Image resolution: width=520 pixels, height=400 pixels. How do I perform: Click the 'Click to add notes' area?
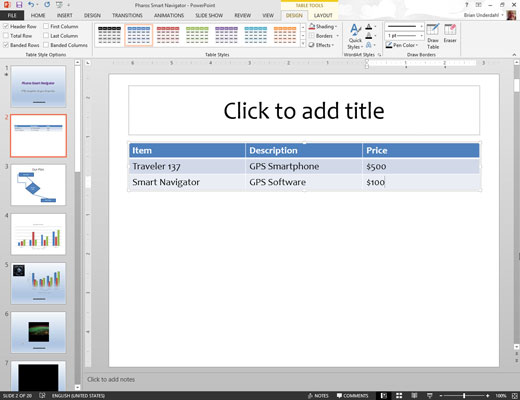111,379
